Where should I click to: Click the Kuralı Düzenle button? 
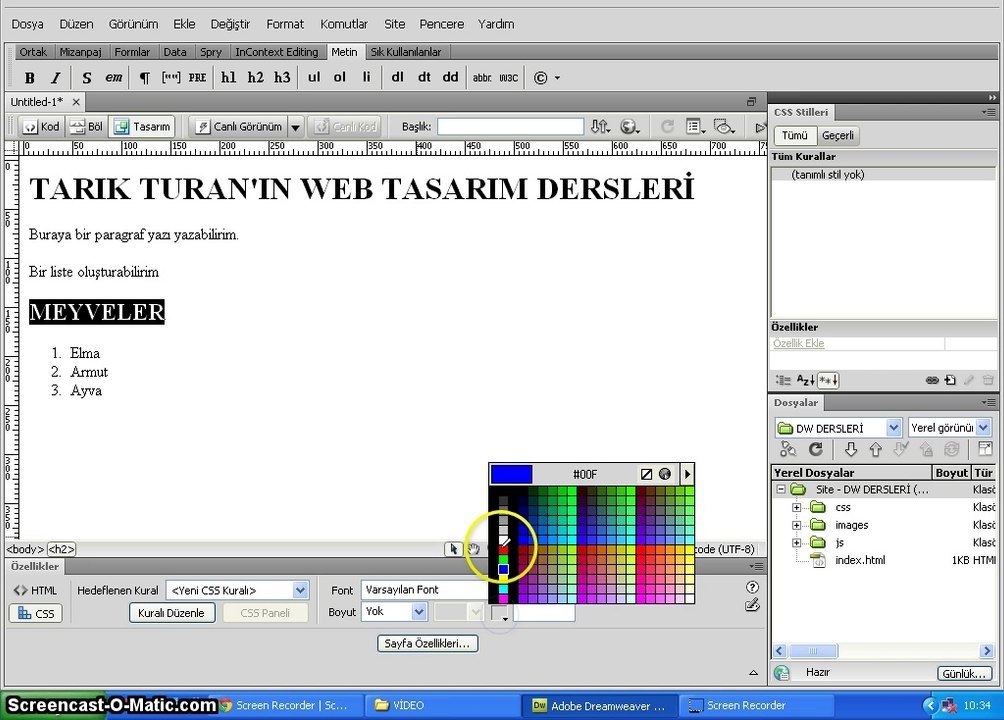point(172,613)
